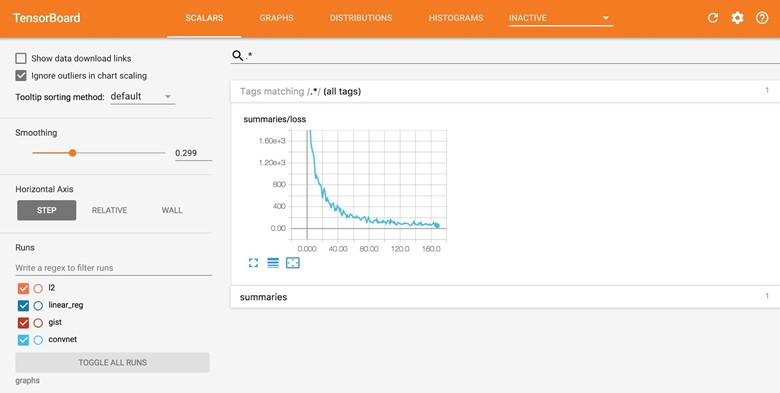The image size is (780, 393).
Task: Select only convnet run radio button
Action: click(38, 340)
